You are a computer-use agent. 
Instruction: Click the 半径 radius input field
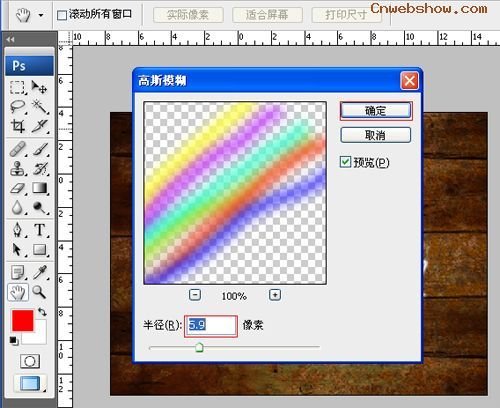click(211, 326)
